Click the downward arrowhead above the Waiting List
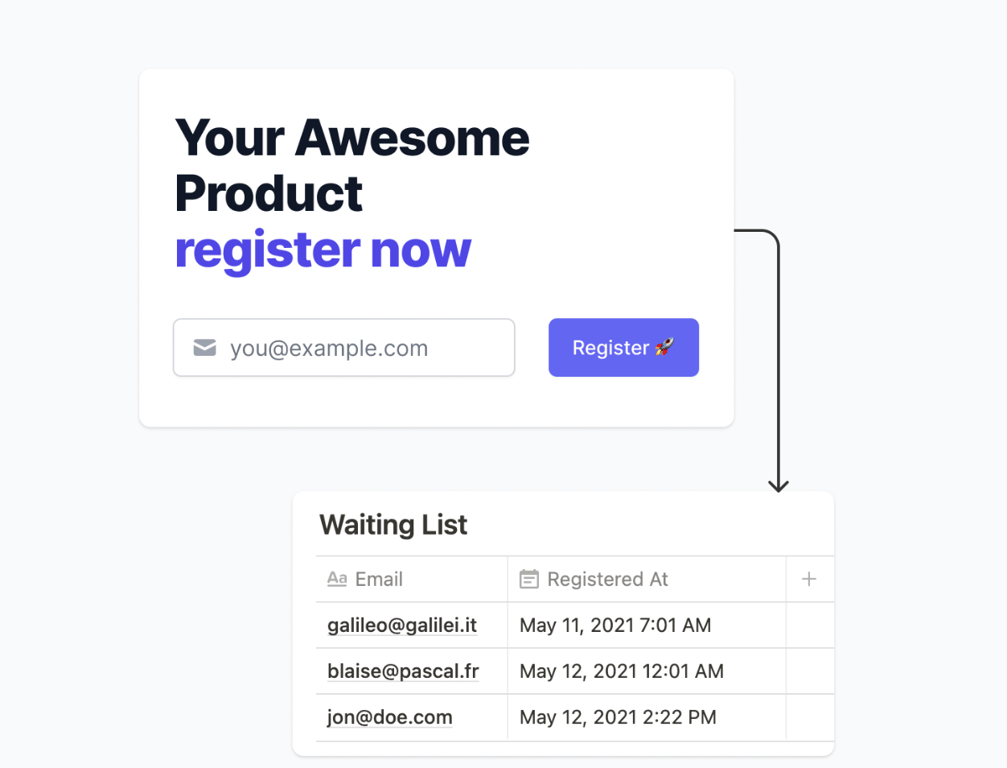Screen dimensions: 1007x768 point(778,485)
